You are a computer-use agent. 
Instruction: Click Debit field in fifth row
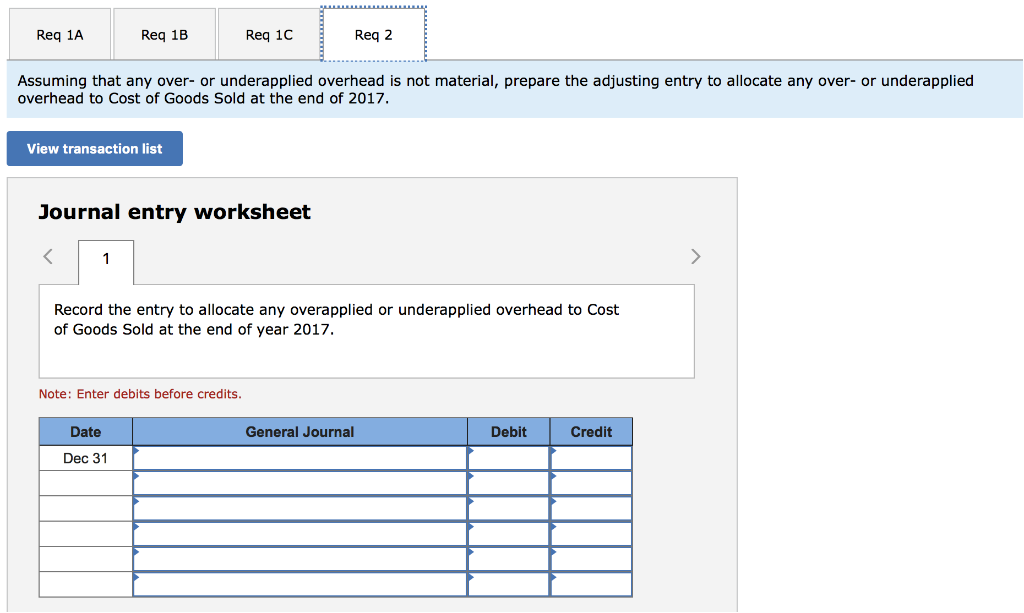[508, 559]
